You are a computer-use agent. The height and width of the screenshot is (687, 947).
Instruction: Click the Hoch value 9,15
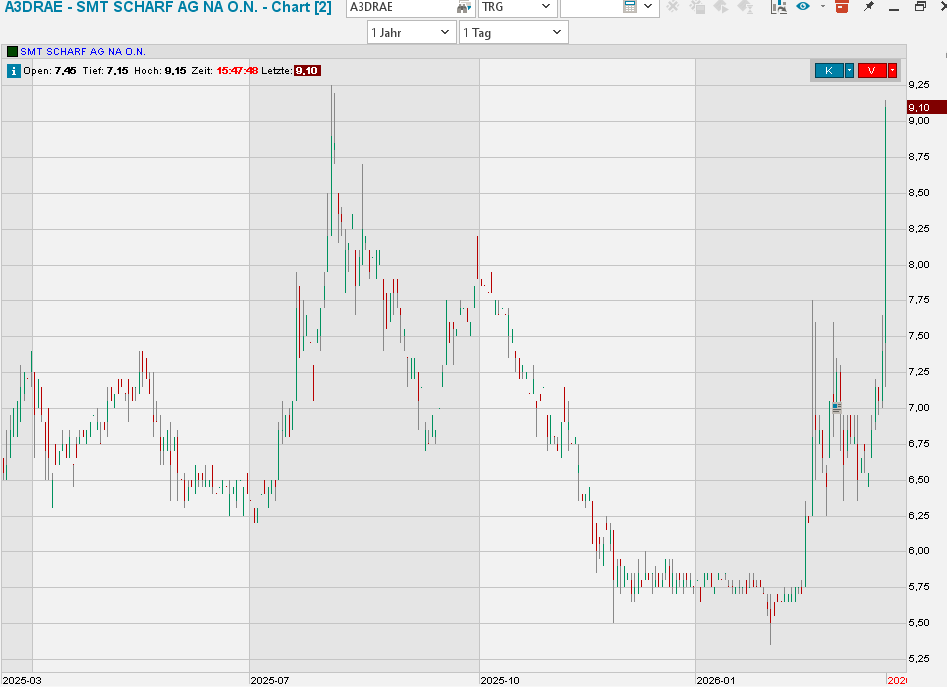tap(175, 71)
